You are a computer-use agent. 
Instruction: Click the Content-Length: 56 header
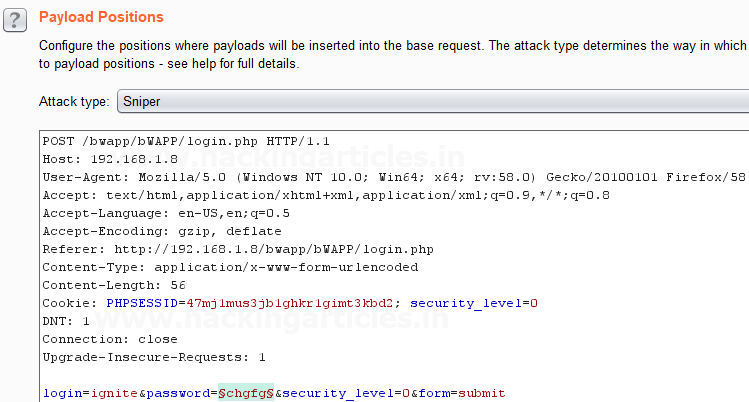click(114, 285)
